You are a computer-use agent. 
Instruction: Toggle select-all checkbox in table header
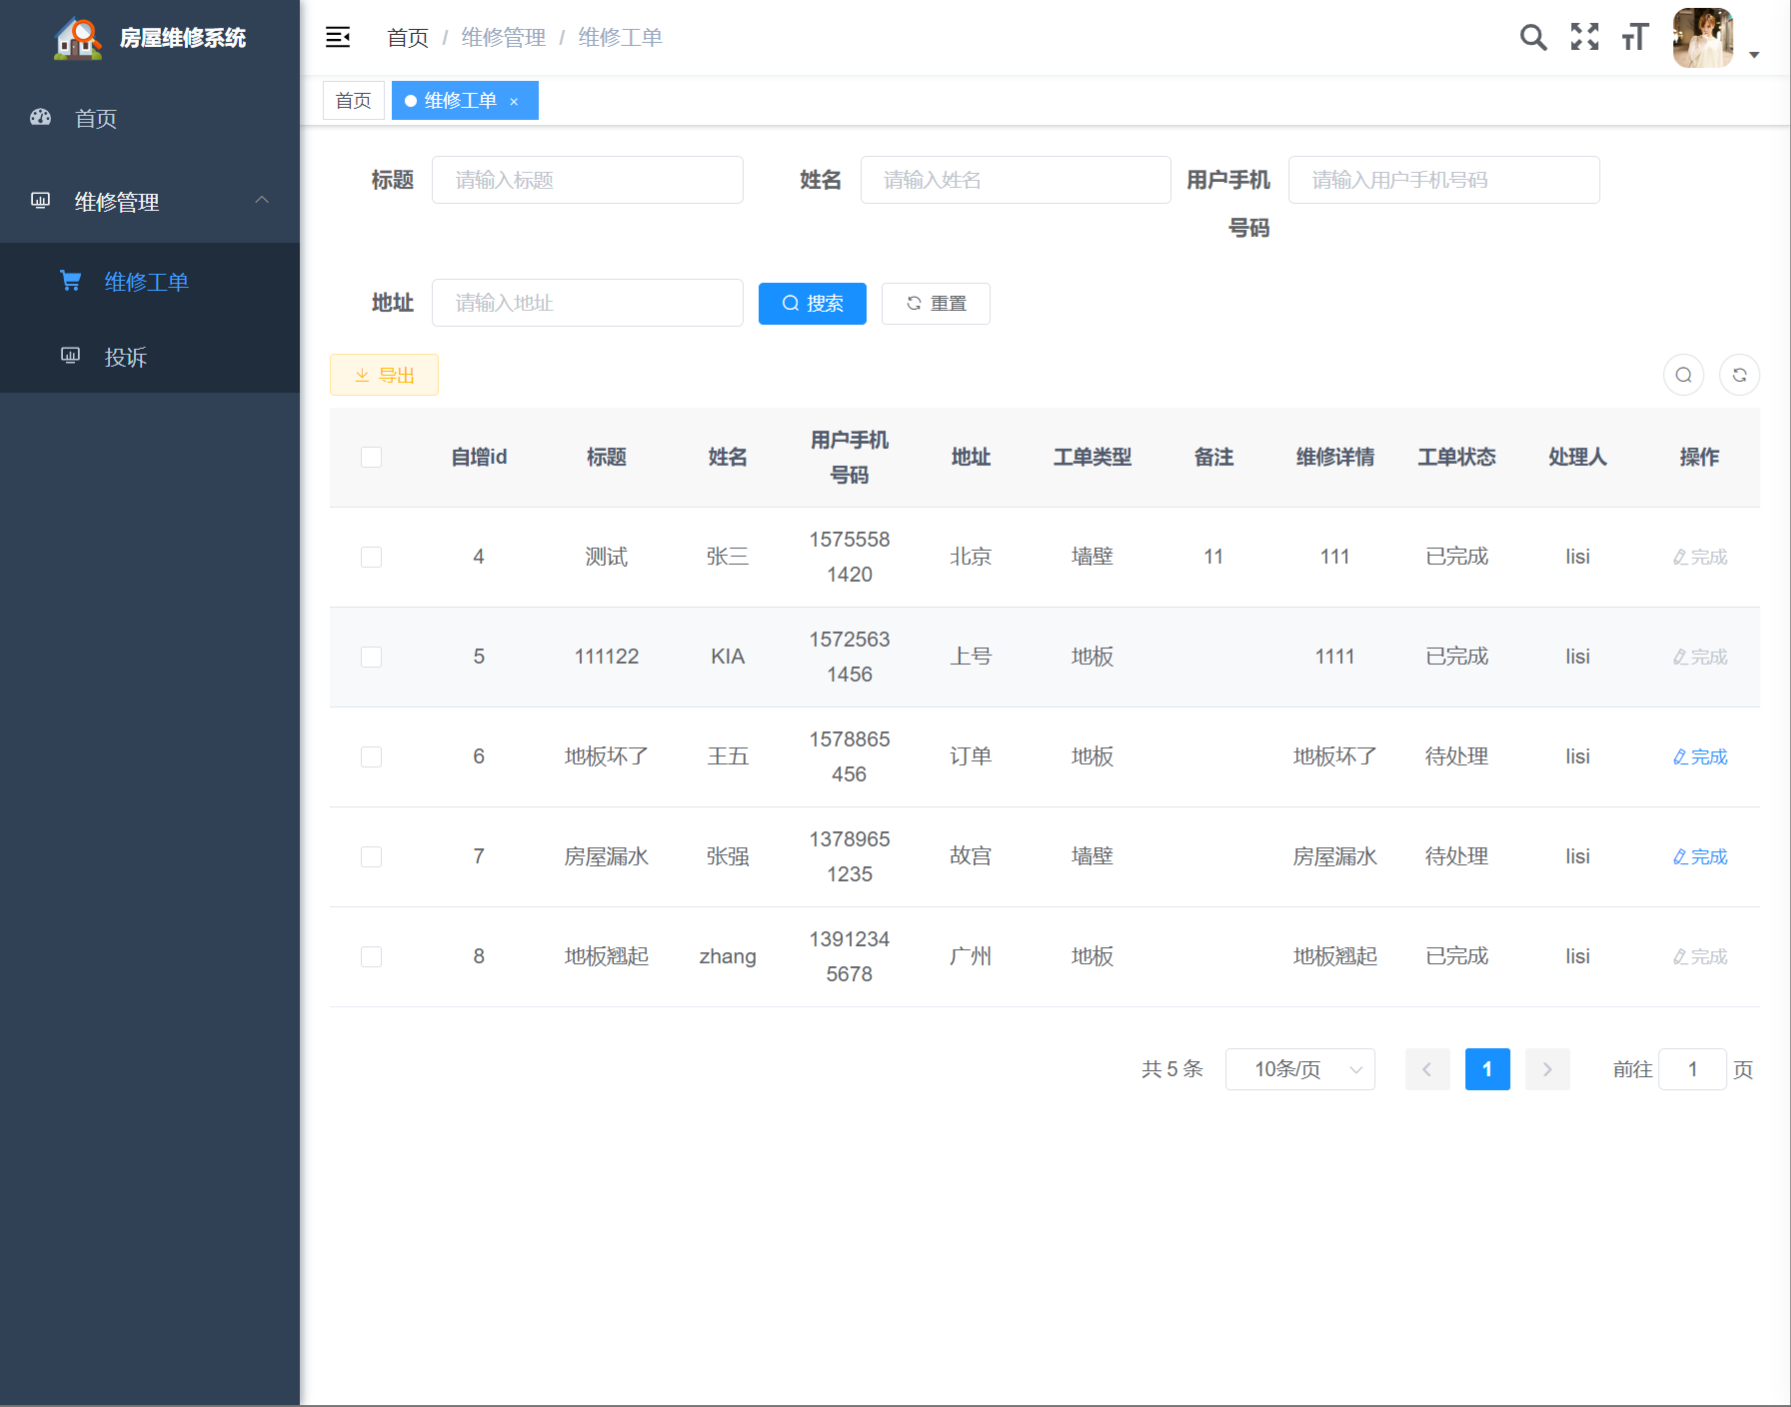click(371, 457)
